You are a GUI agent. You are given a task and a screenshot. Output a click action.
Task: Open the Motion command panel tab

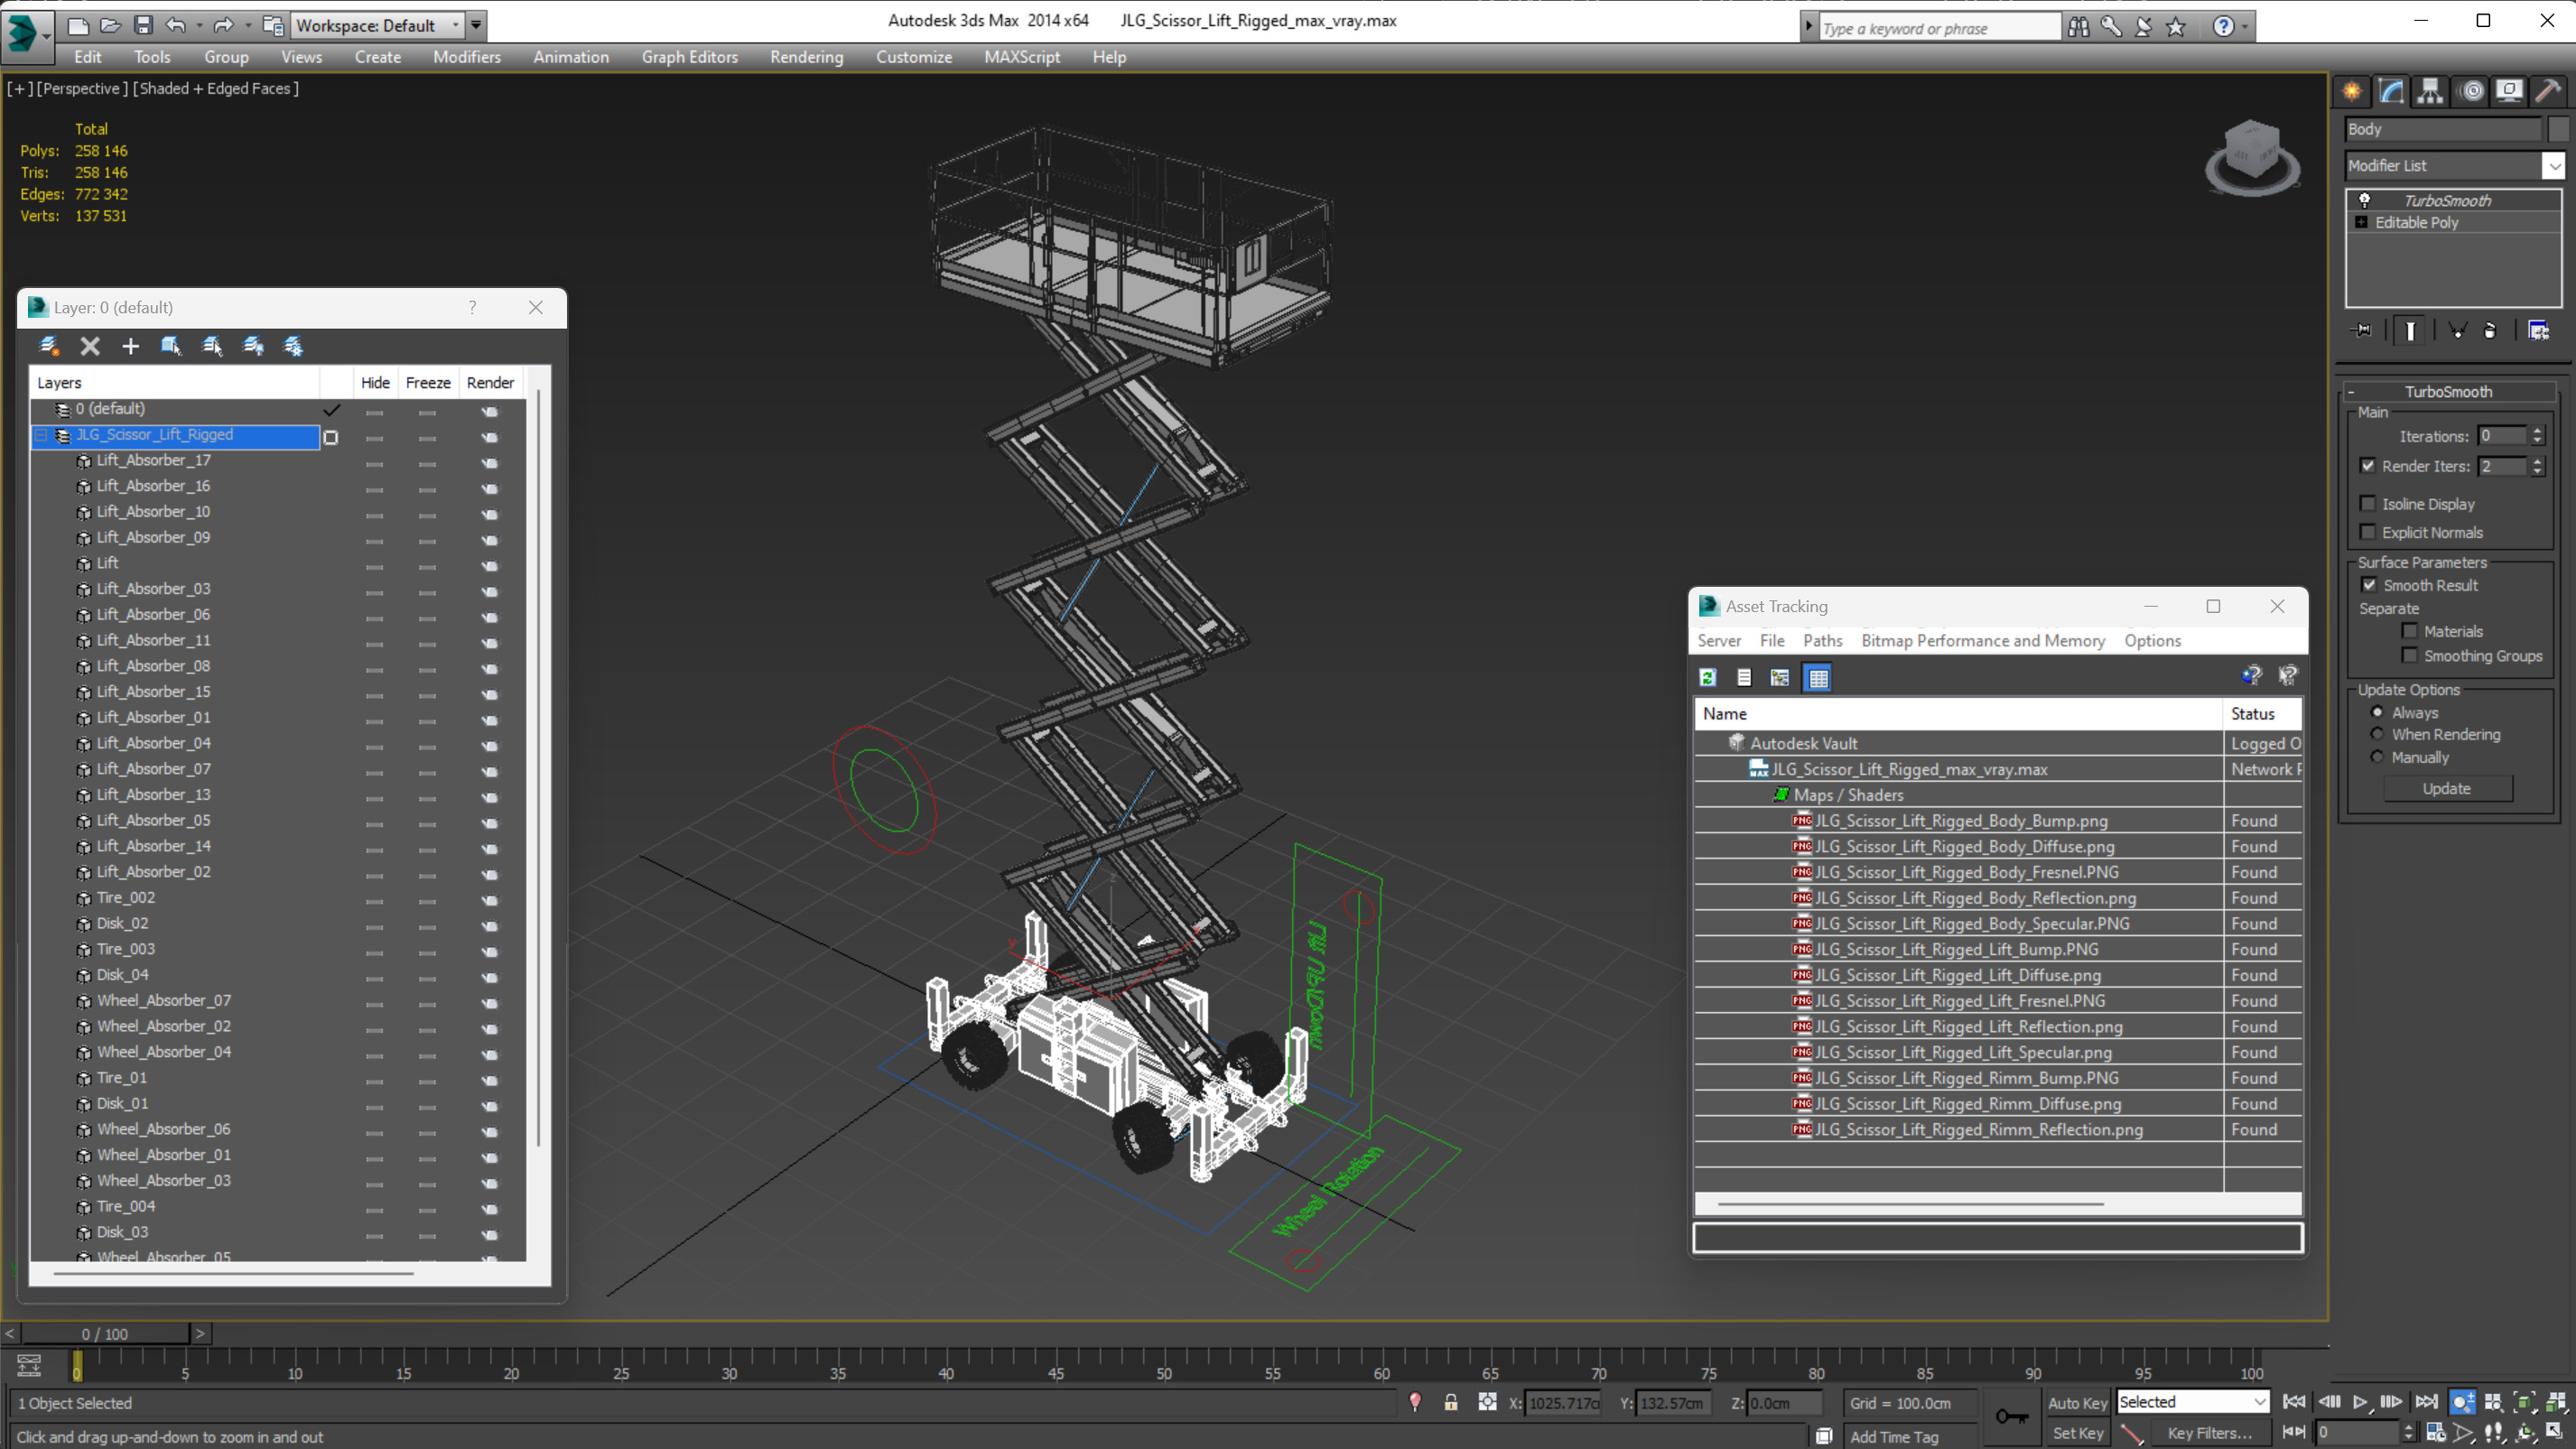coord(2471,91)
